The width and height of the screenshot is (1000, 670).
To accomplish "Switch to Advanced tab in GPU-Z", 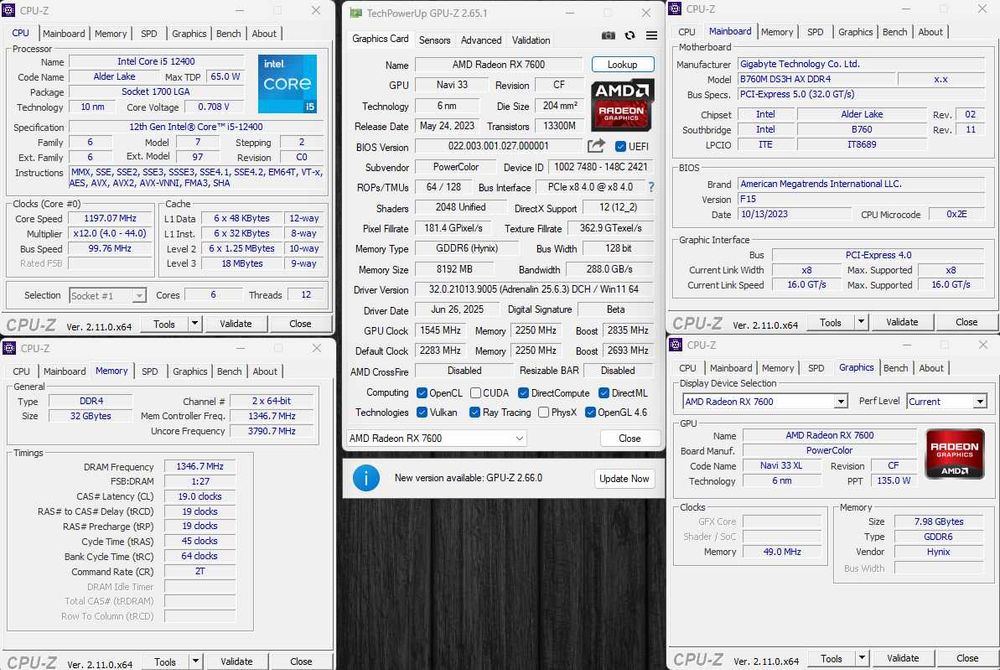I will pyautogui.click(x=481, y=40).
